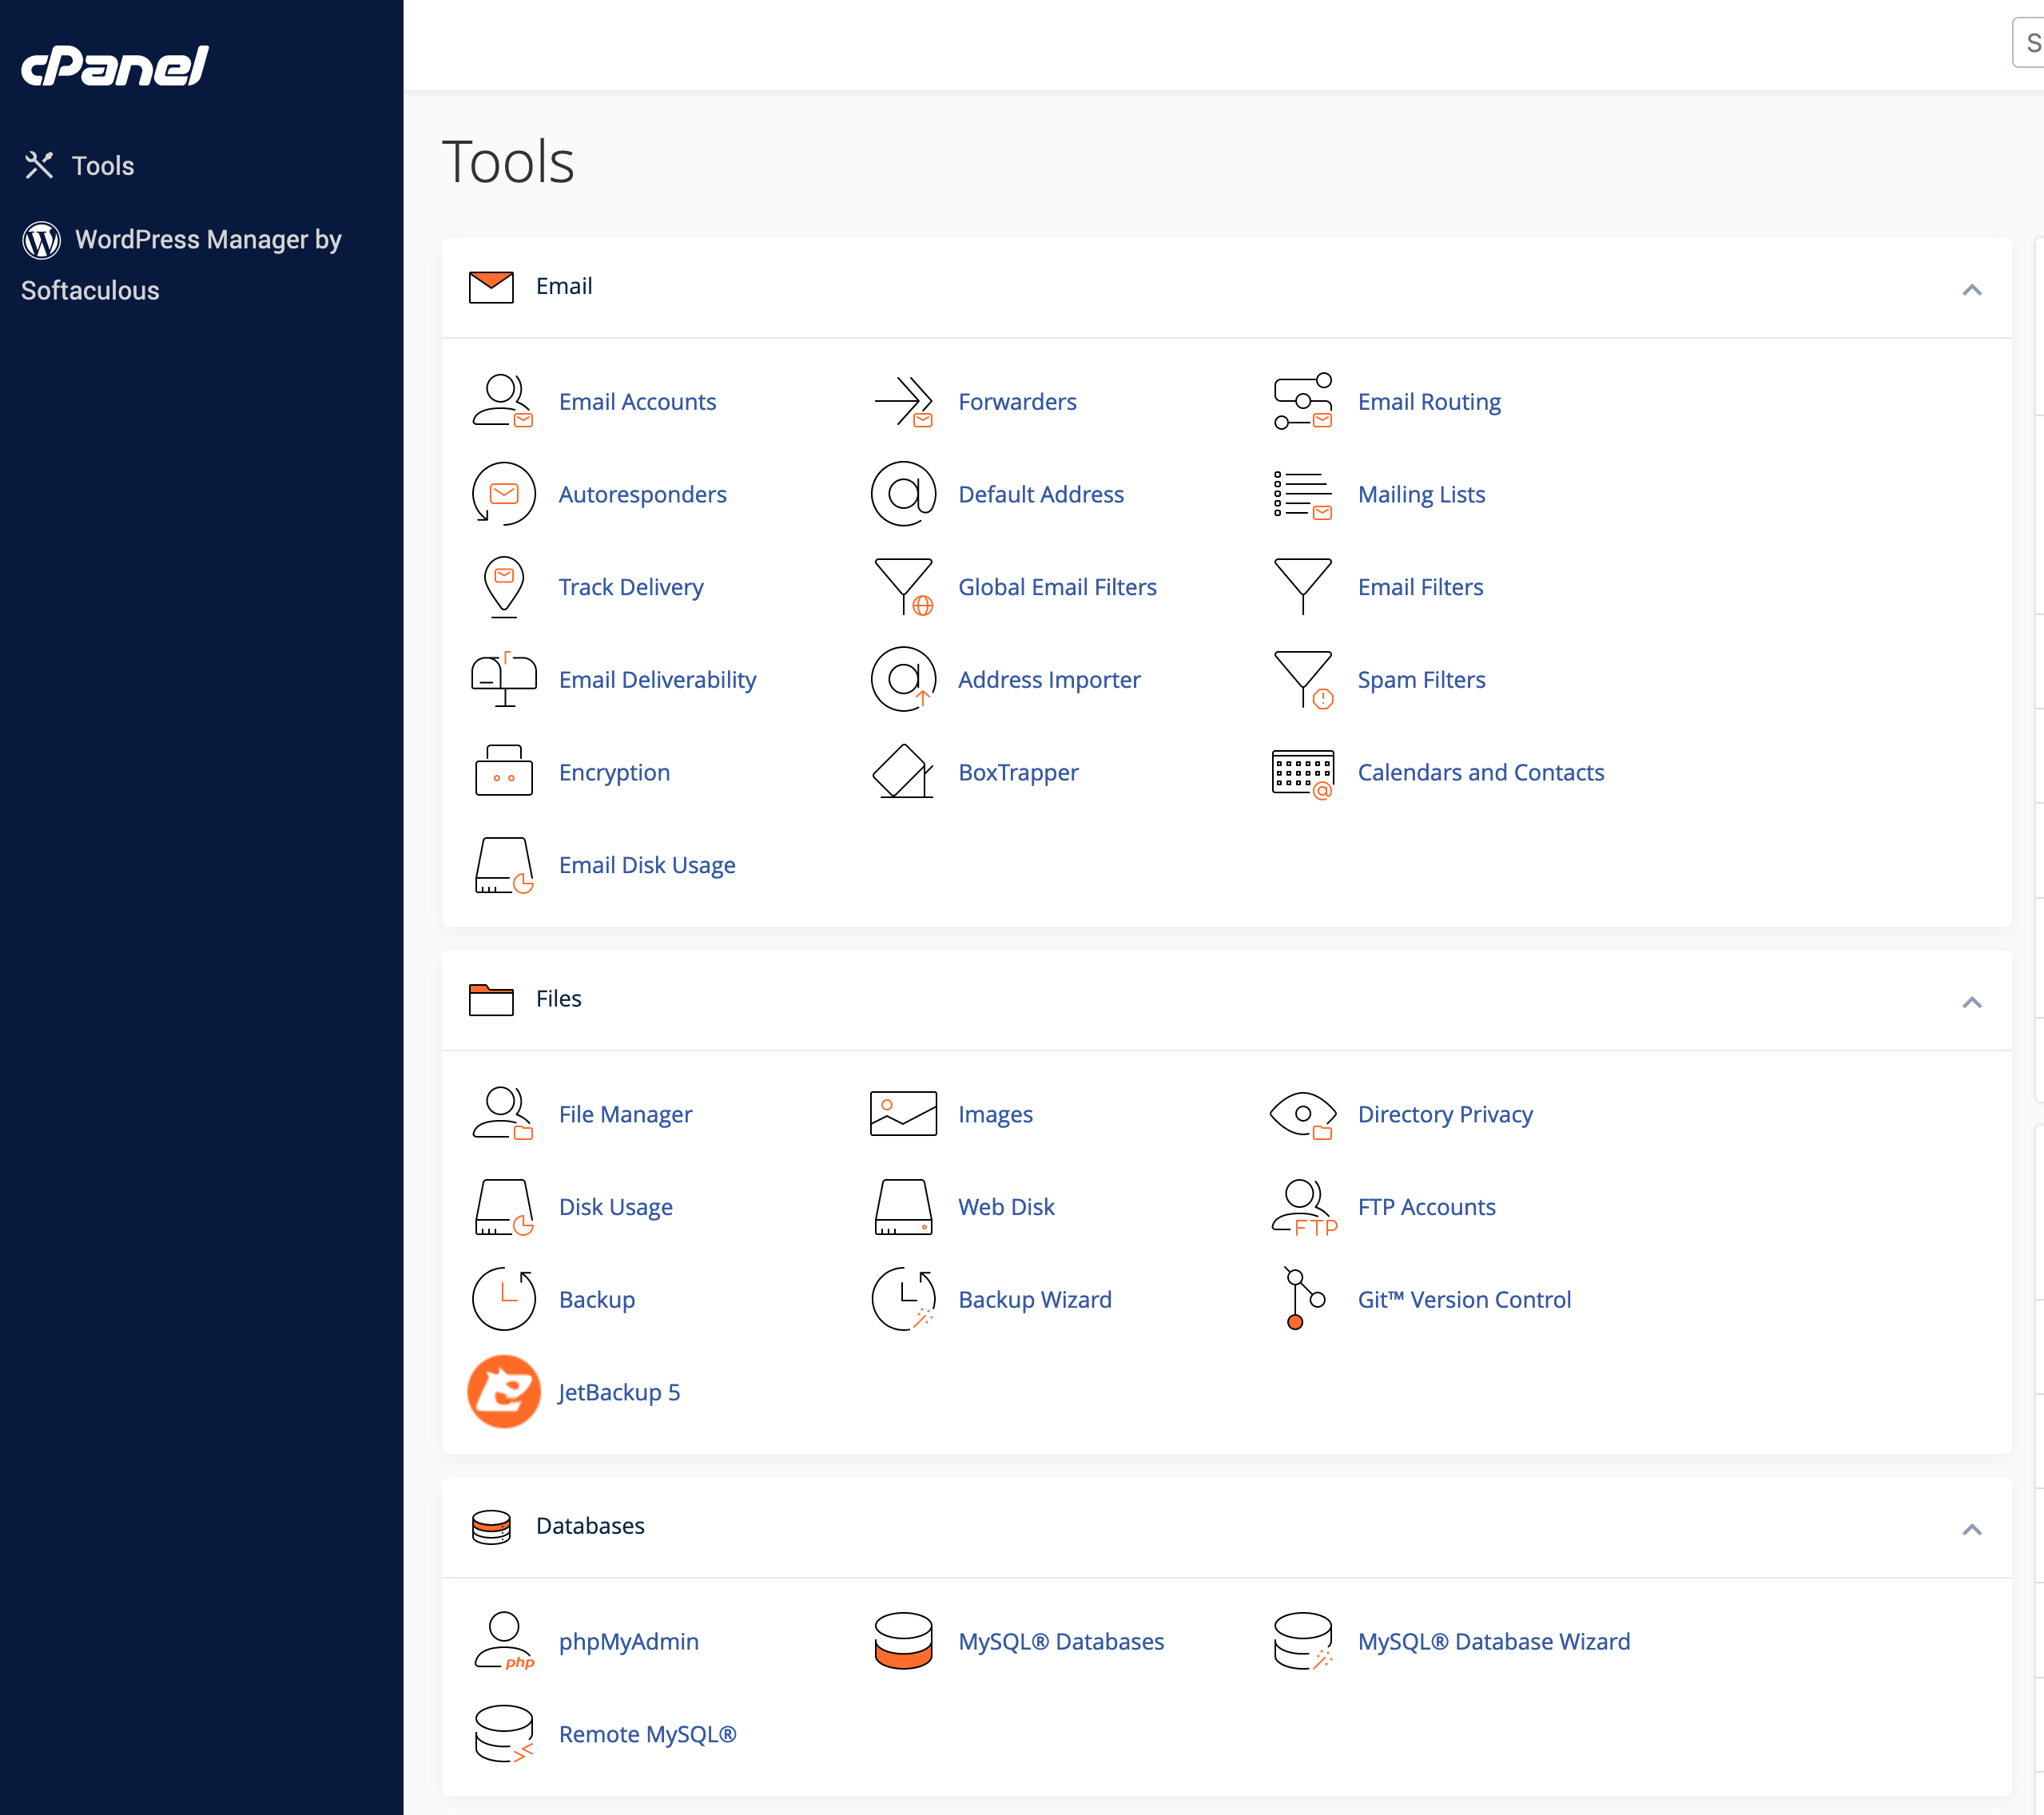Open the Remote MySQL® link

click(x=647, y=1734)
